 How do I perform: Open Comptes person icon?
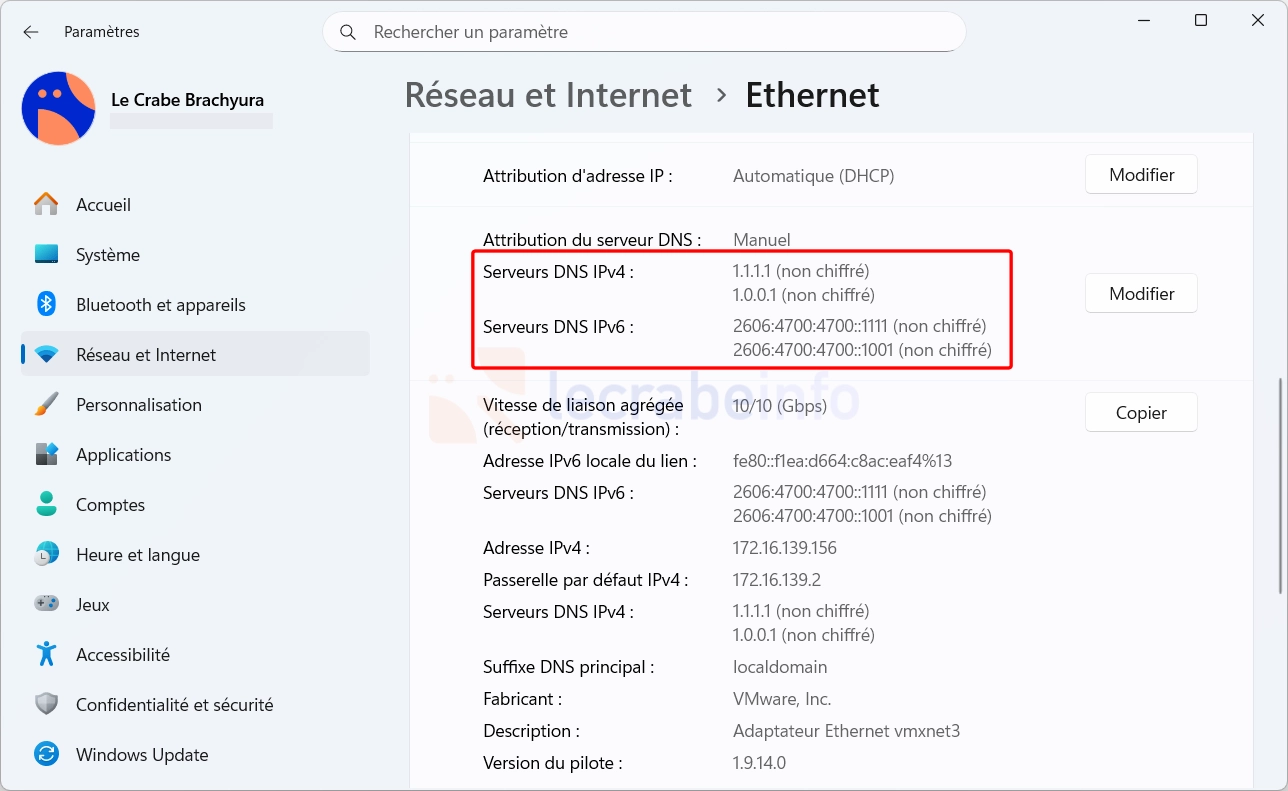pos(46,505)
